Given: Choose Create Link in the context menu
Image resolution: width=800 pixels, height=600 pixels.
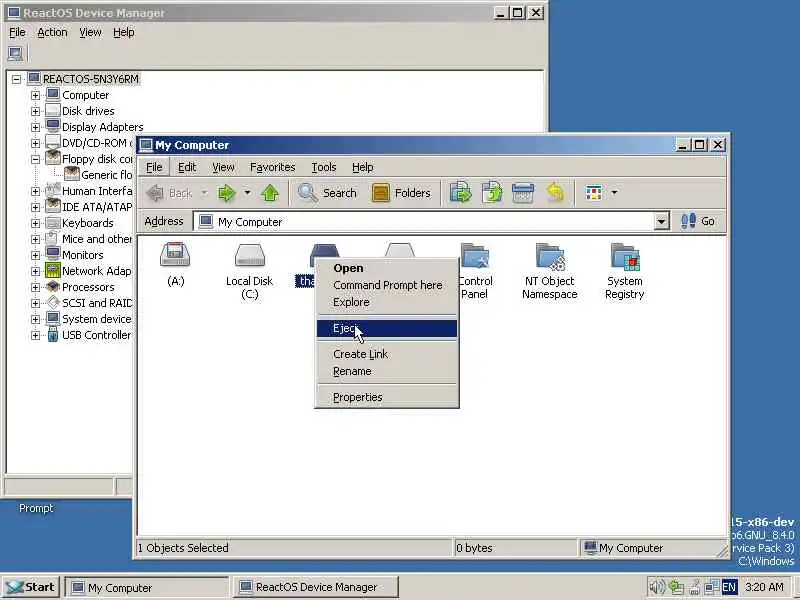Looking at the screenshot, I should [x=387, y=354].
